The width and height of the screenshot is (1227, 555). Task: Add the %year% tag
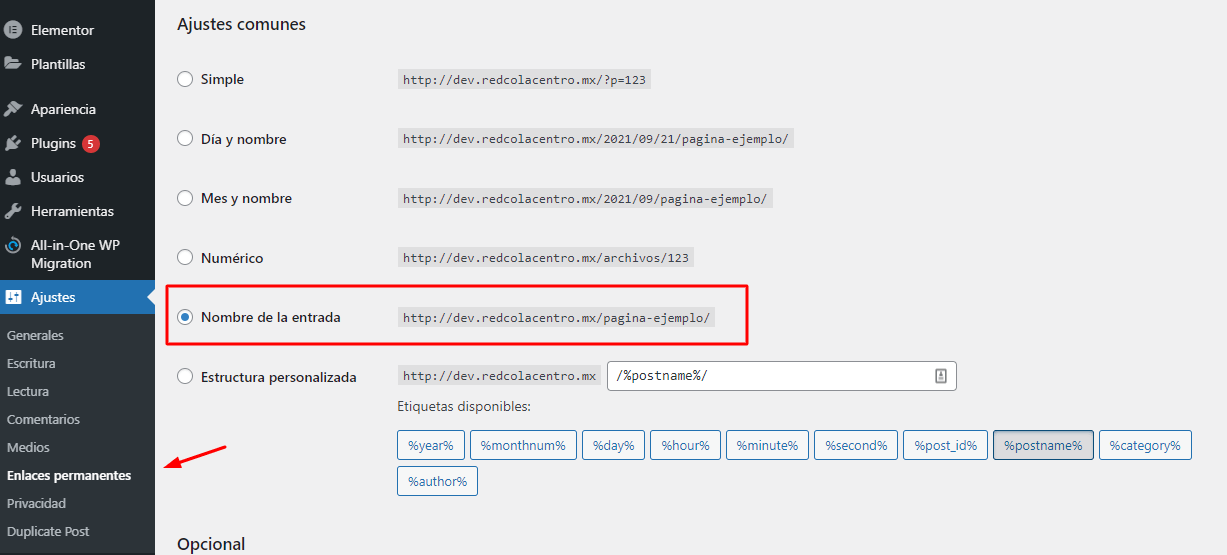(x=430, y=445)
